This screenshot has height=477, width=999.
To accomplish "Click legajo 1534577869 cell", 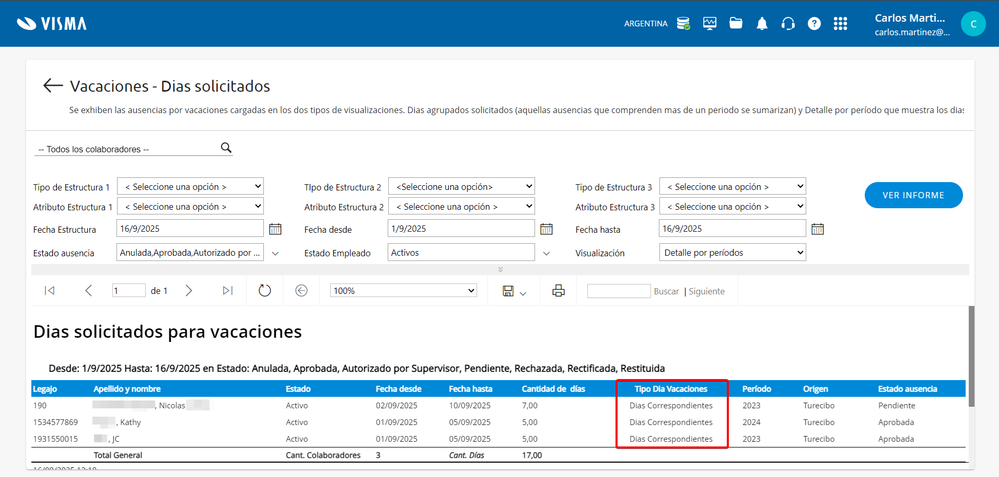I will 55,422.
